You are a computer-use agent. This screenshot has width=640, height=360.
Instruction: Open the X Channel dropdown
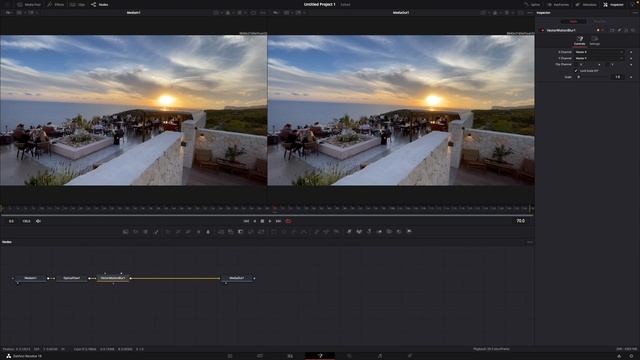[x=599, y=52]
